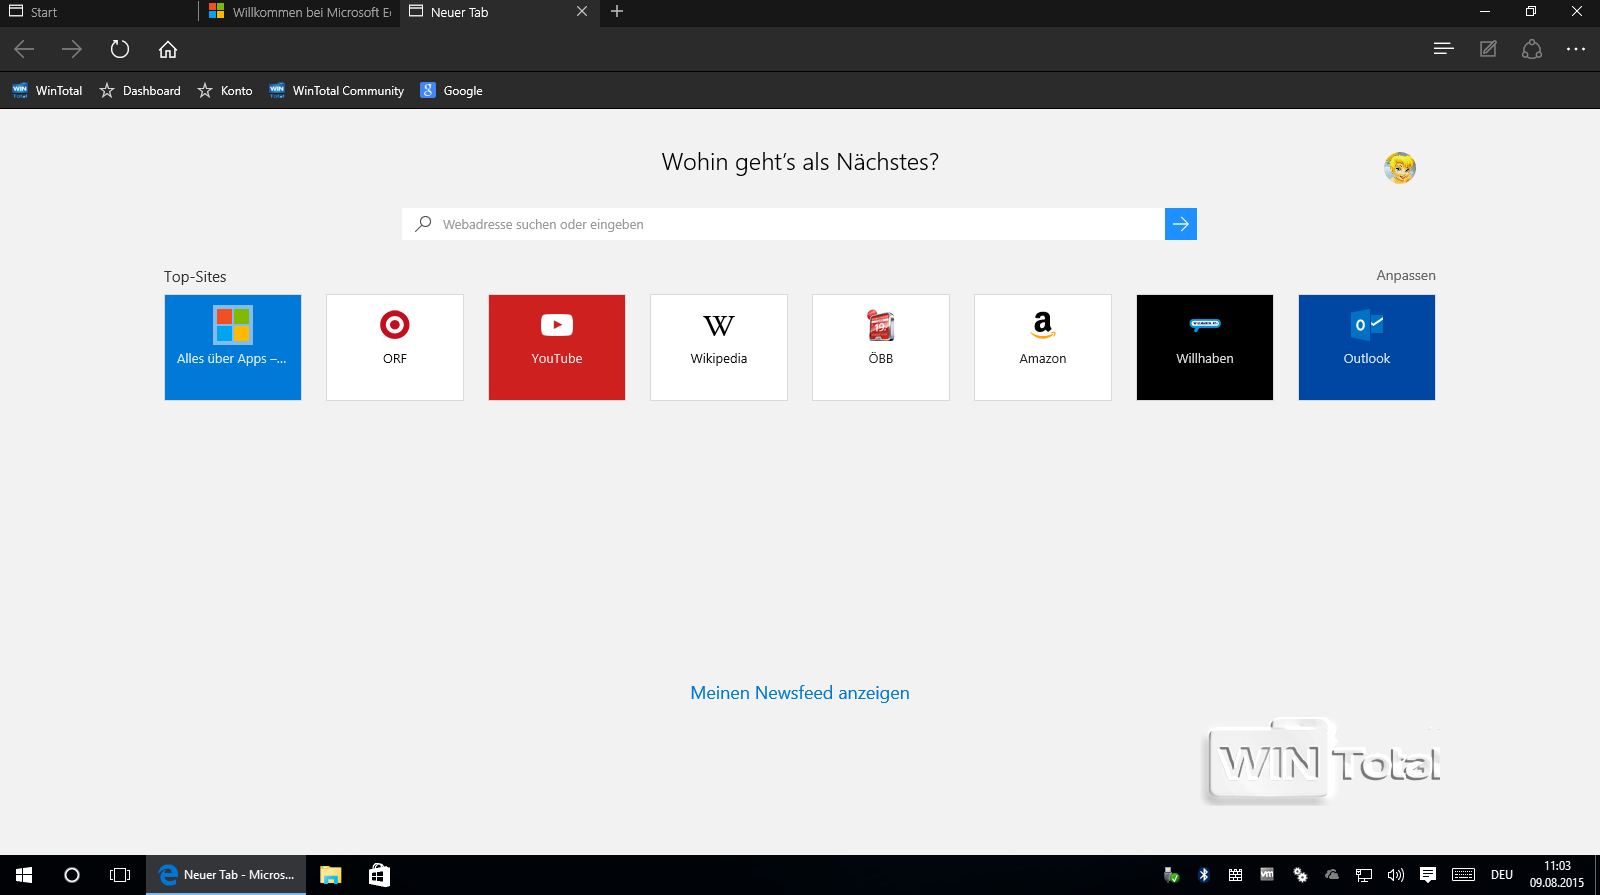The image size is (1600, 895).
Task: Open the volume speaker tray icon
Action: pos(1396,875)
